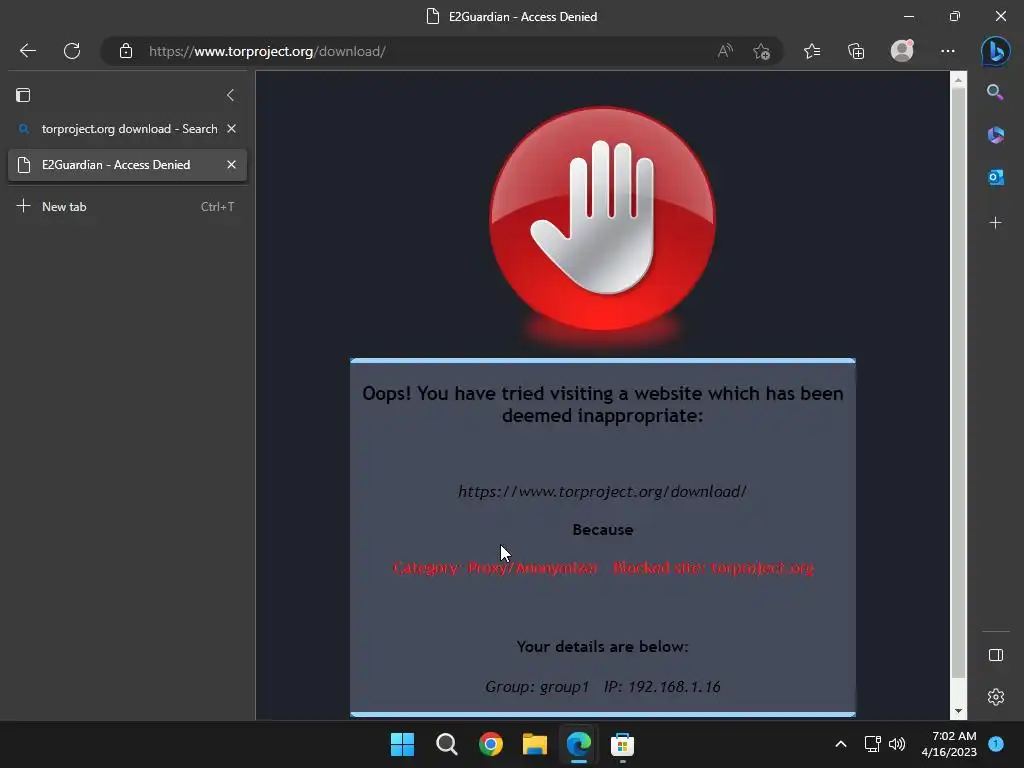Open Collections panel
This screenshot has height=768, width=1024.
(x=856, y=51)
